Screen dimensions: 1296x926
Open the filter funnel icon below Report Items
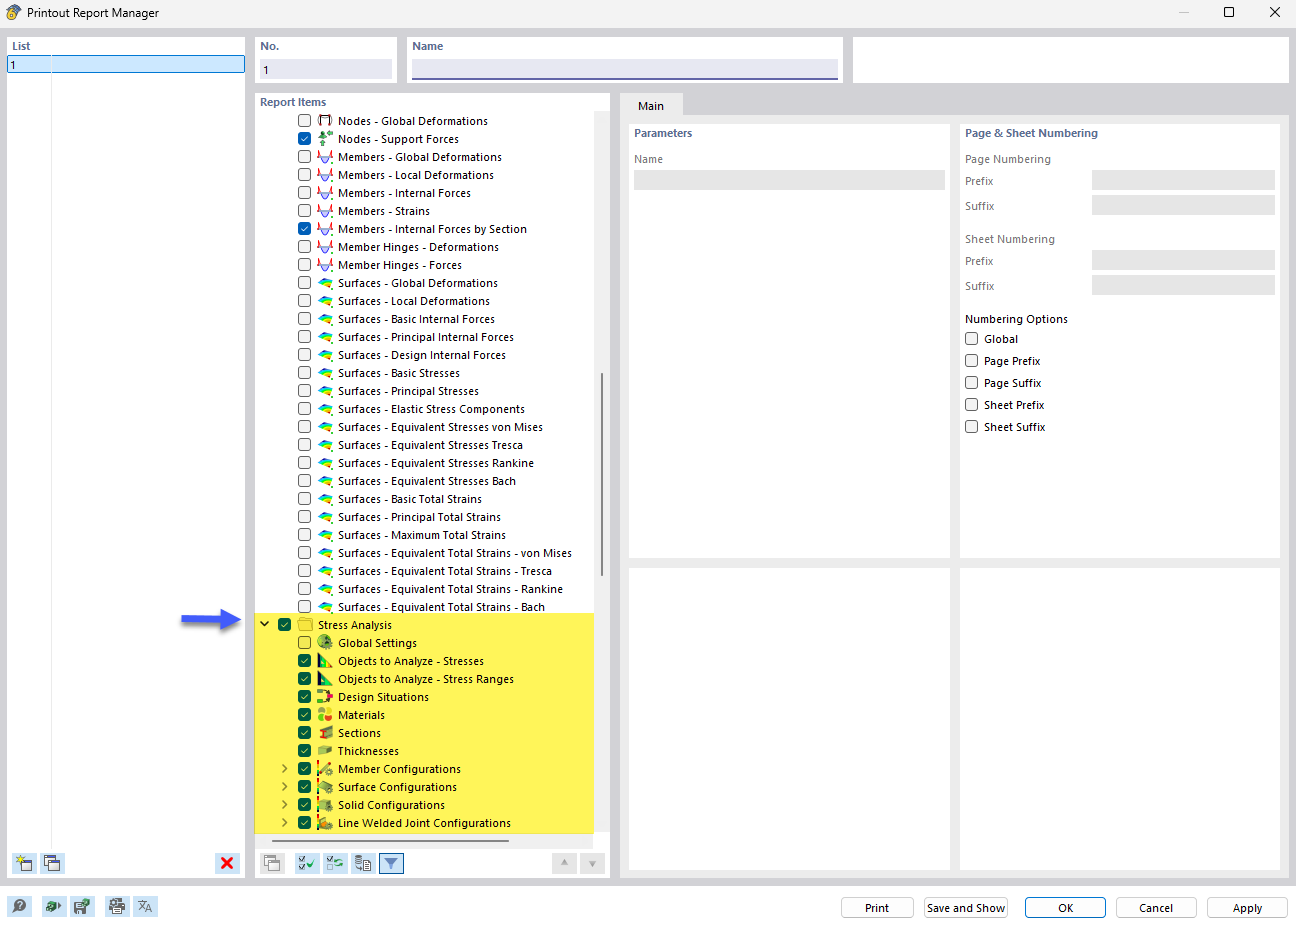pyautogui.click(x=391, y=863)
